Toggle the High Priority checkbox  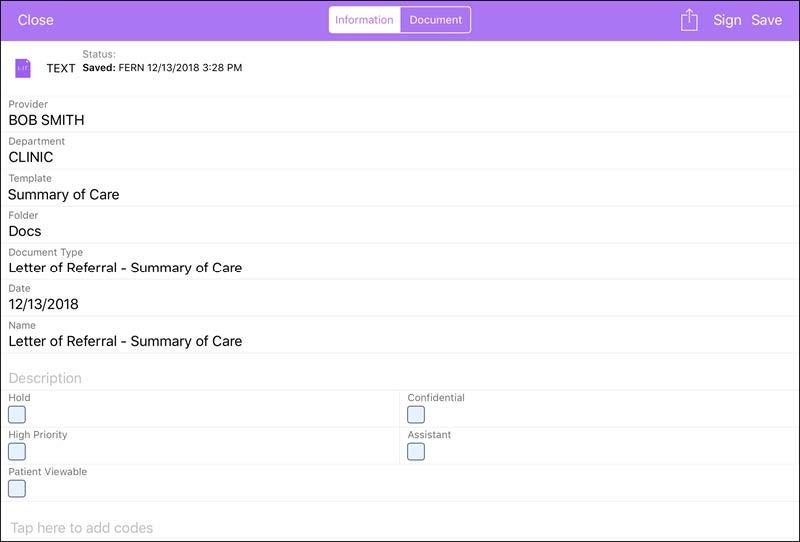click(x=17, y=452)
